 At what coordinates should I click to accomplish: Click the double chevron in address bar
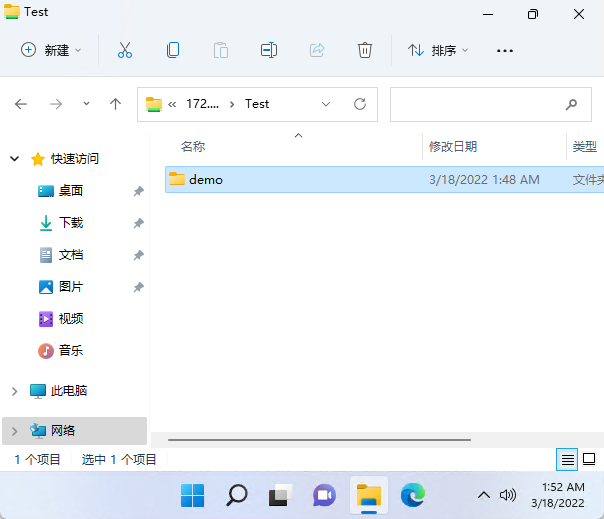pyautogui.click(x=172, y=104)
